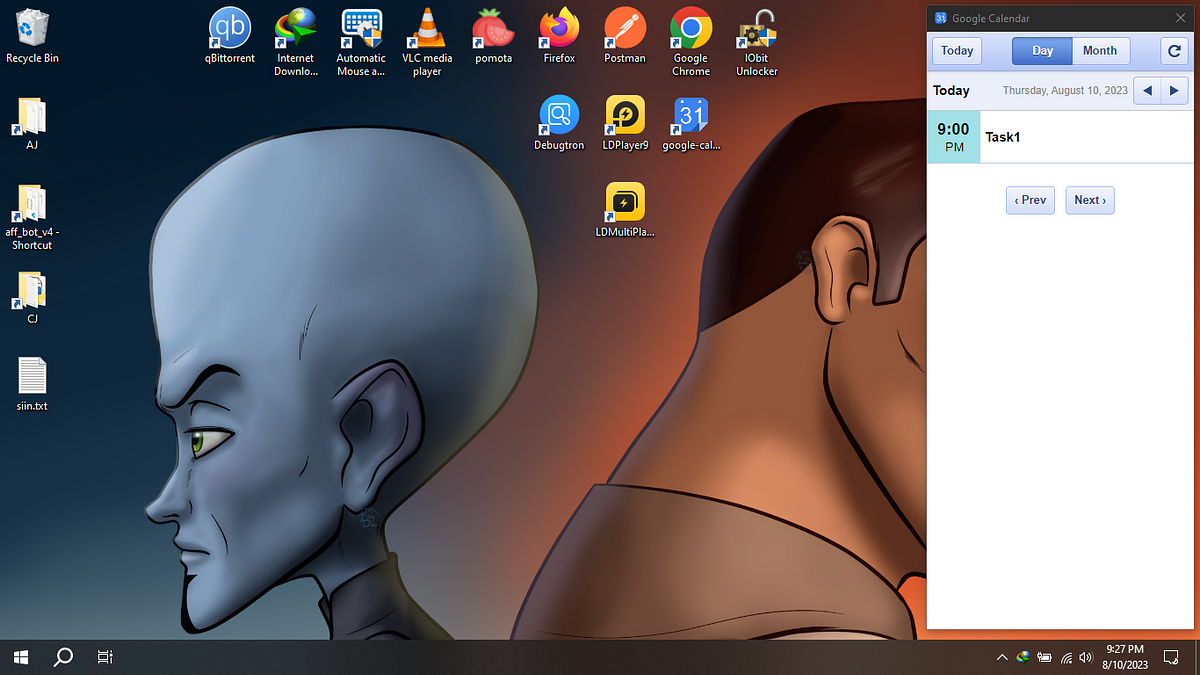Switch calendar to Month view
1200x675 pixels.
[1100, 51]
